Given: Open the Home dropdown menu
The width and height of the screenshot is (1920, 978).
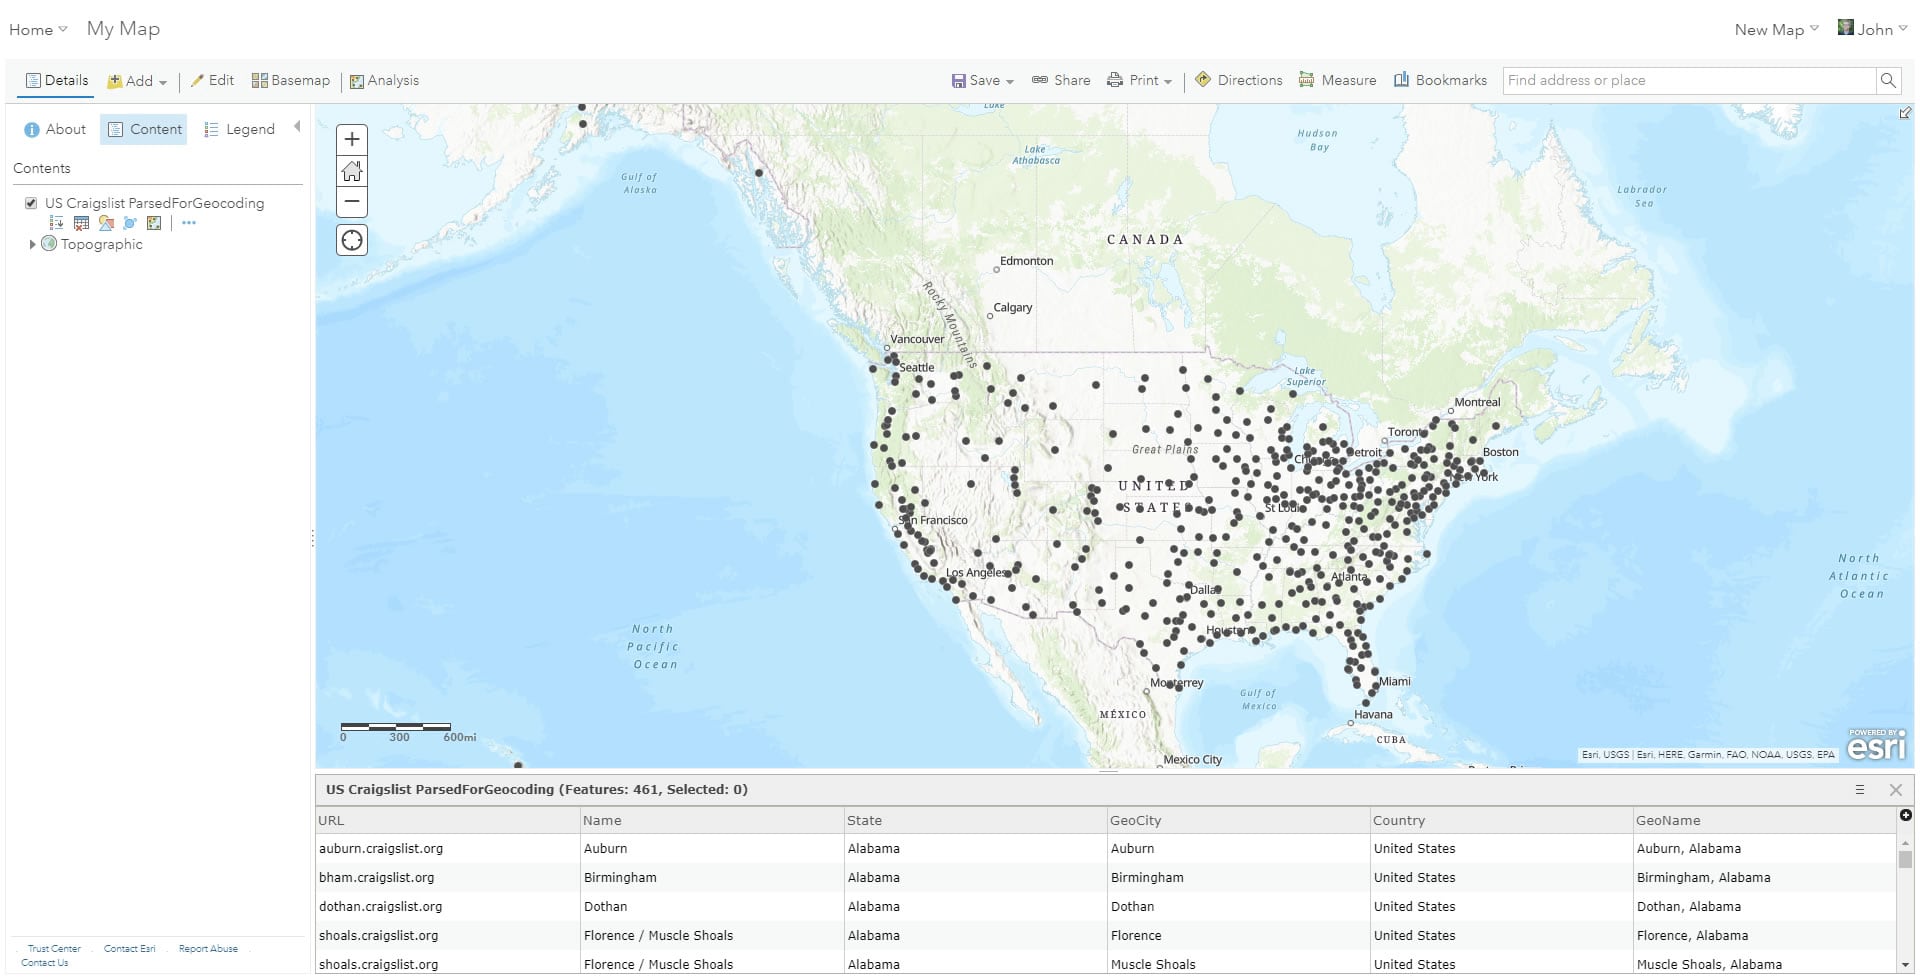Looking at the screenshot, I should tap(38, 30).
